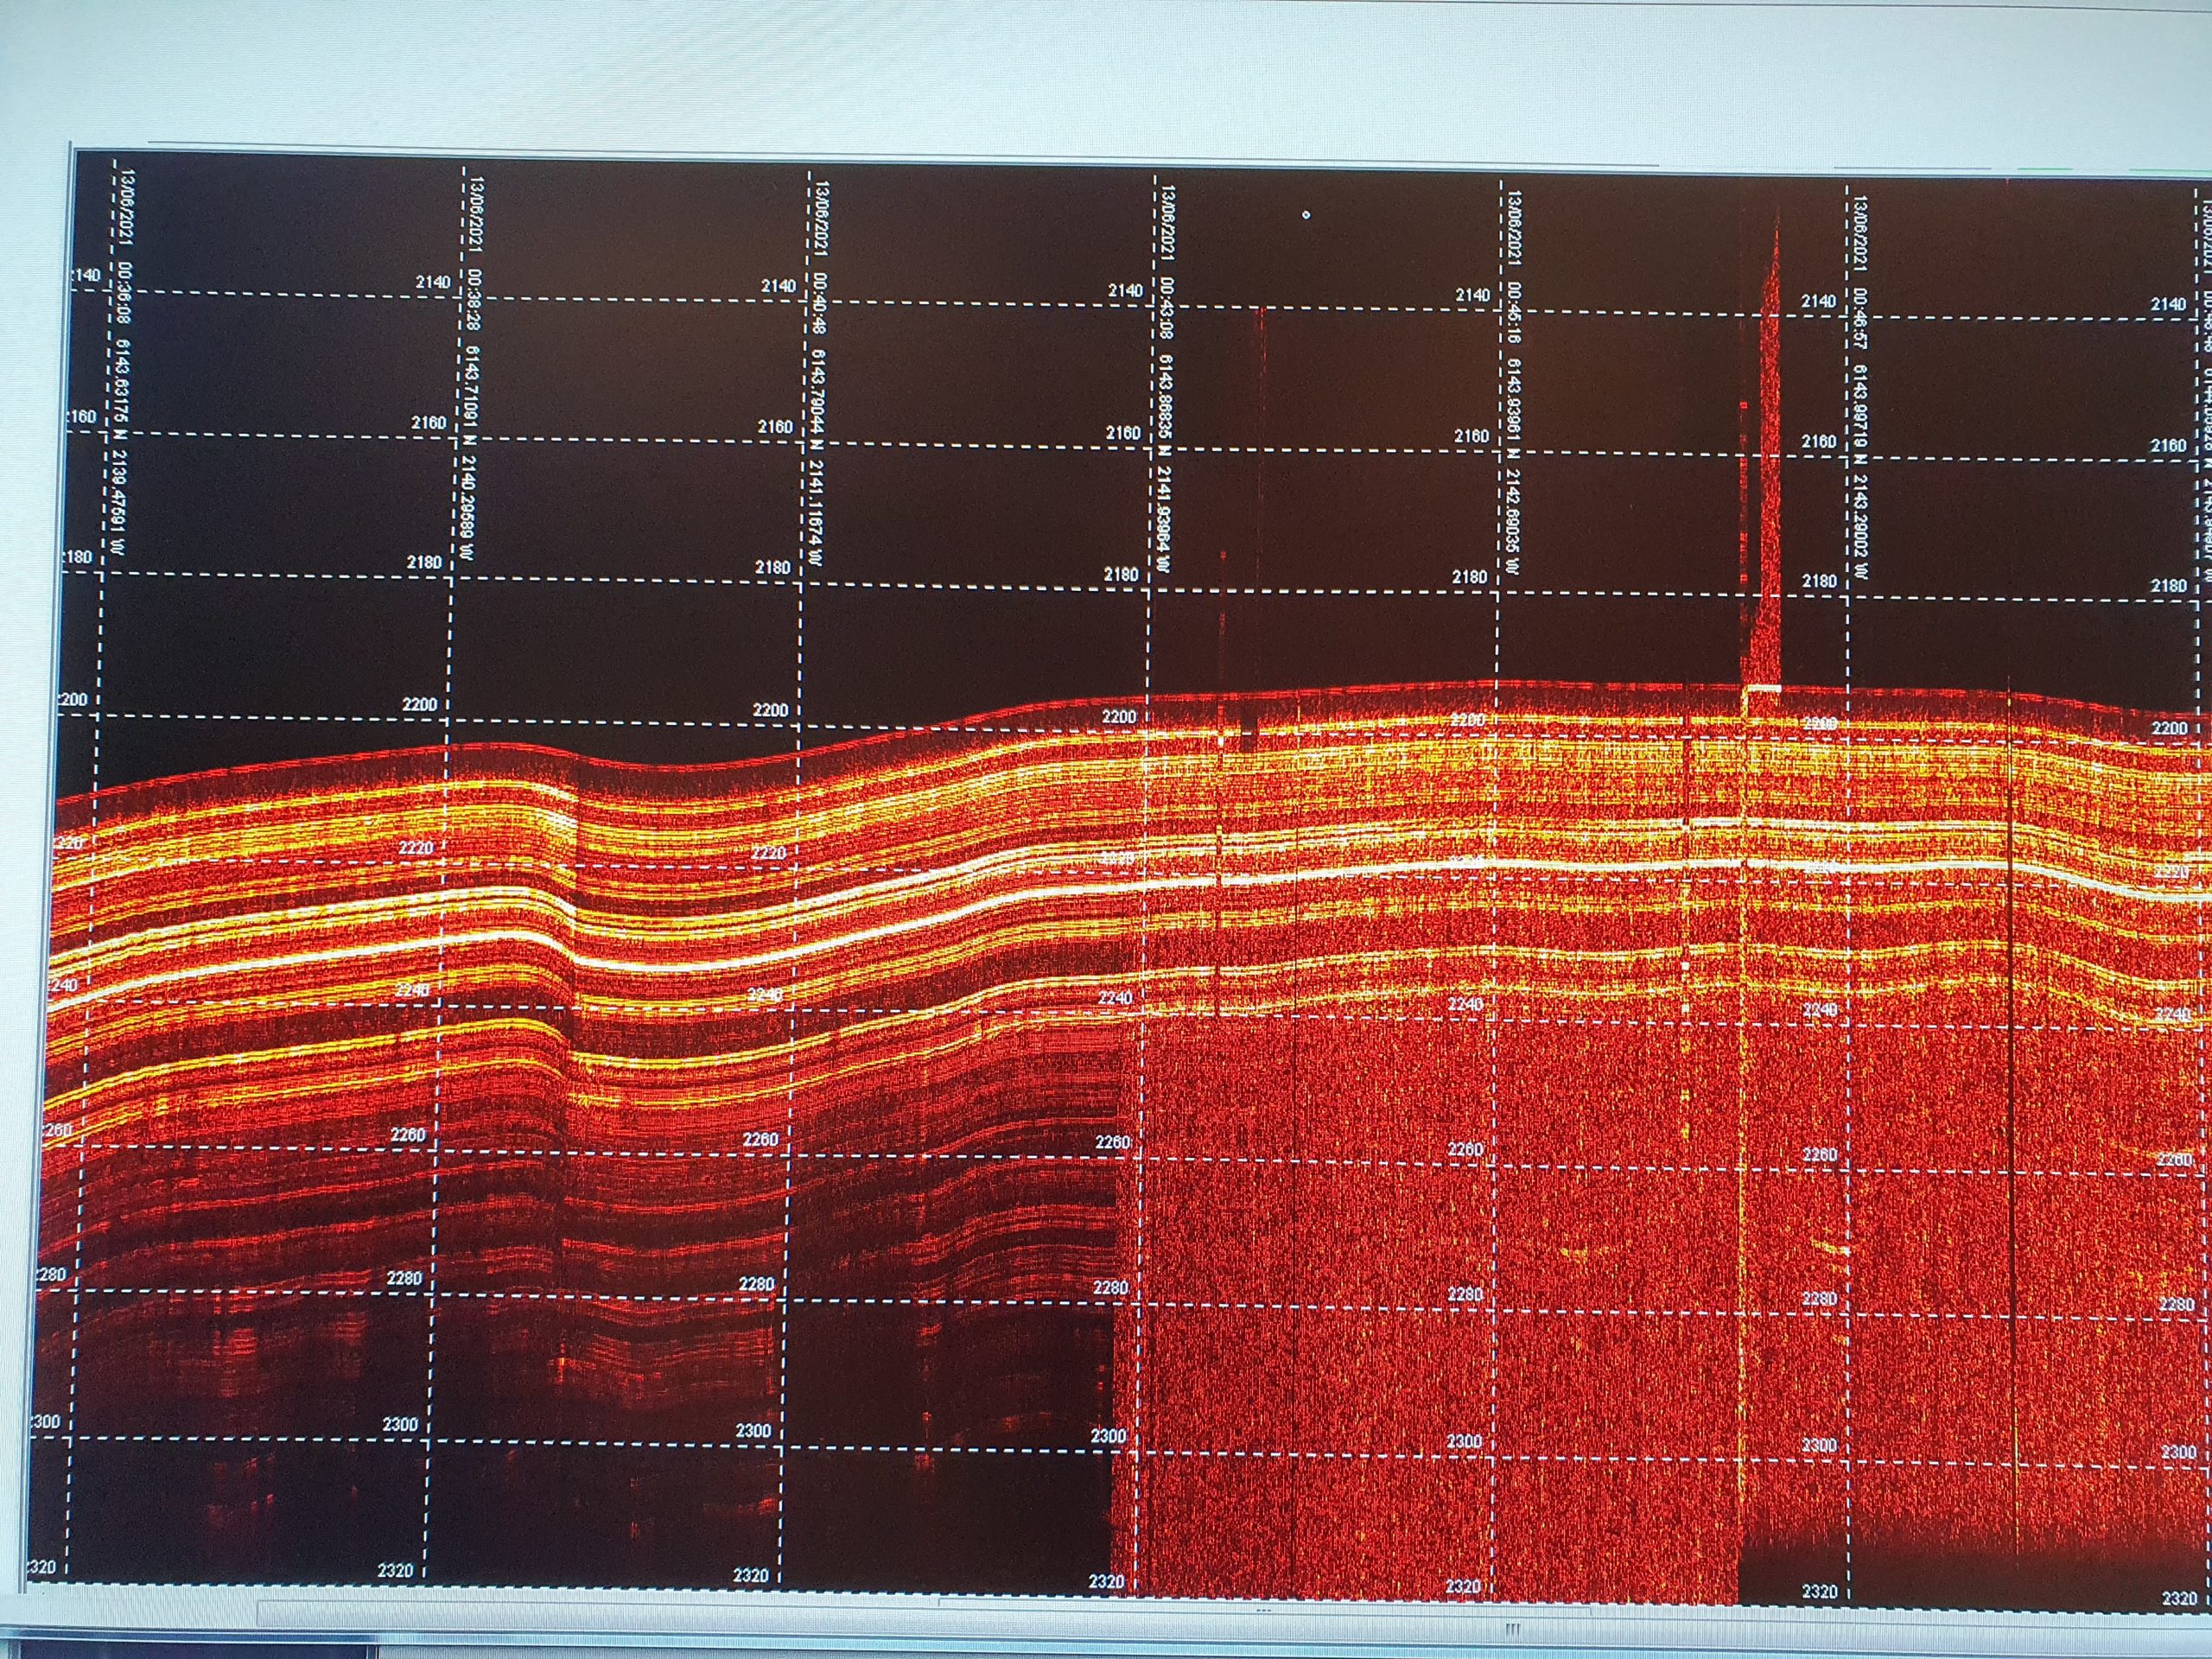This screenshot has height=1659, width=2212.
Task: Click the 2280 depth label beside 00:38:28
Action: tap(405, 1278)
